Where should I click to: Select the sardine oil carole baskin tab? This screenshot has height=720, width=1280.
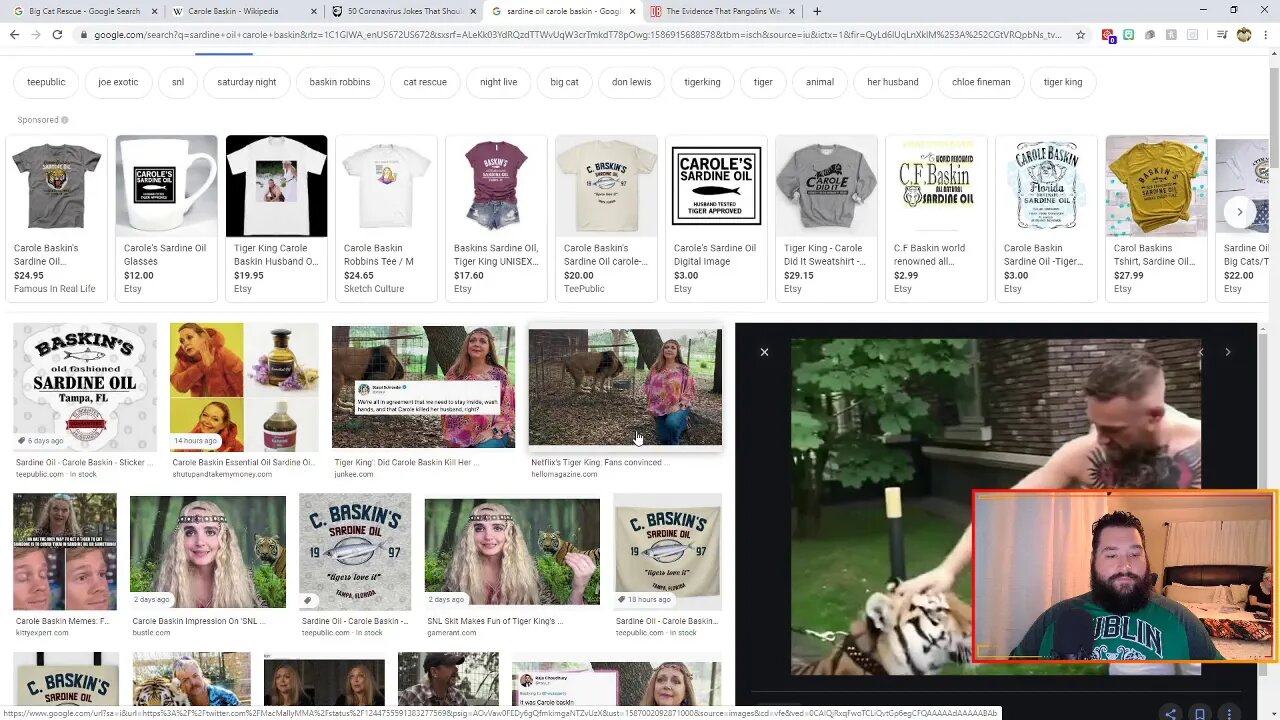click(563, 11)
